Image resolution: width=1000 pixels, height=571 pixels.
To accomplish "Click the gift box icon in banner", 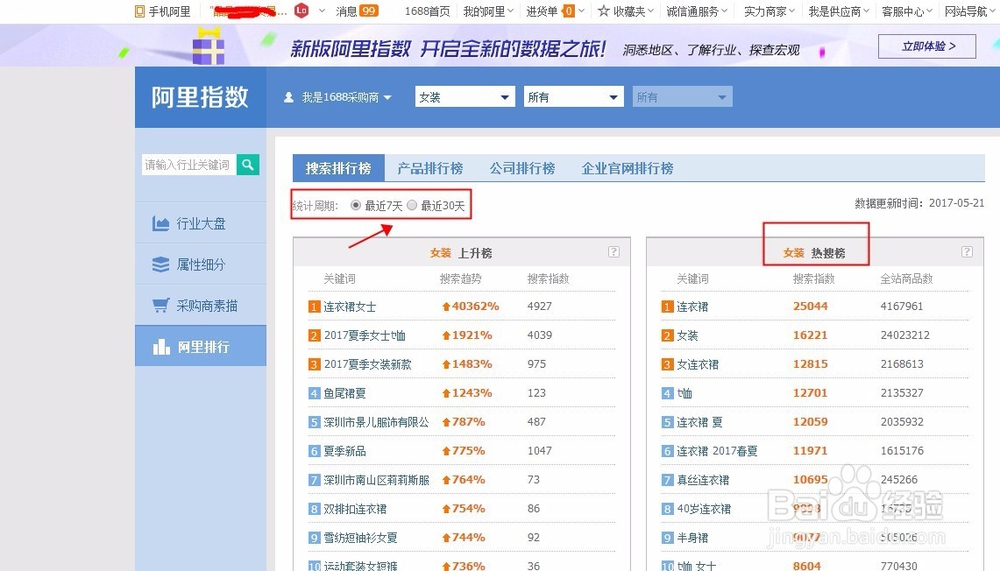I will click(209, 46).
